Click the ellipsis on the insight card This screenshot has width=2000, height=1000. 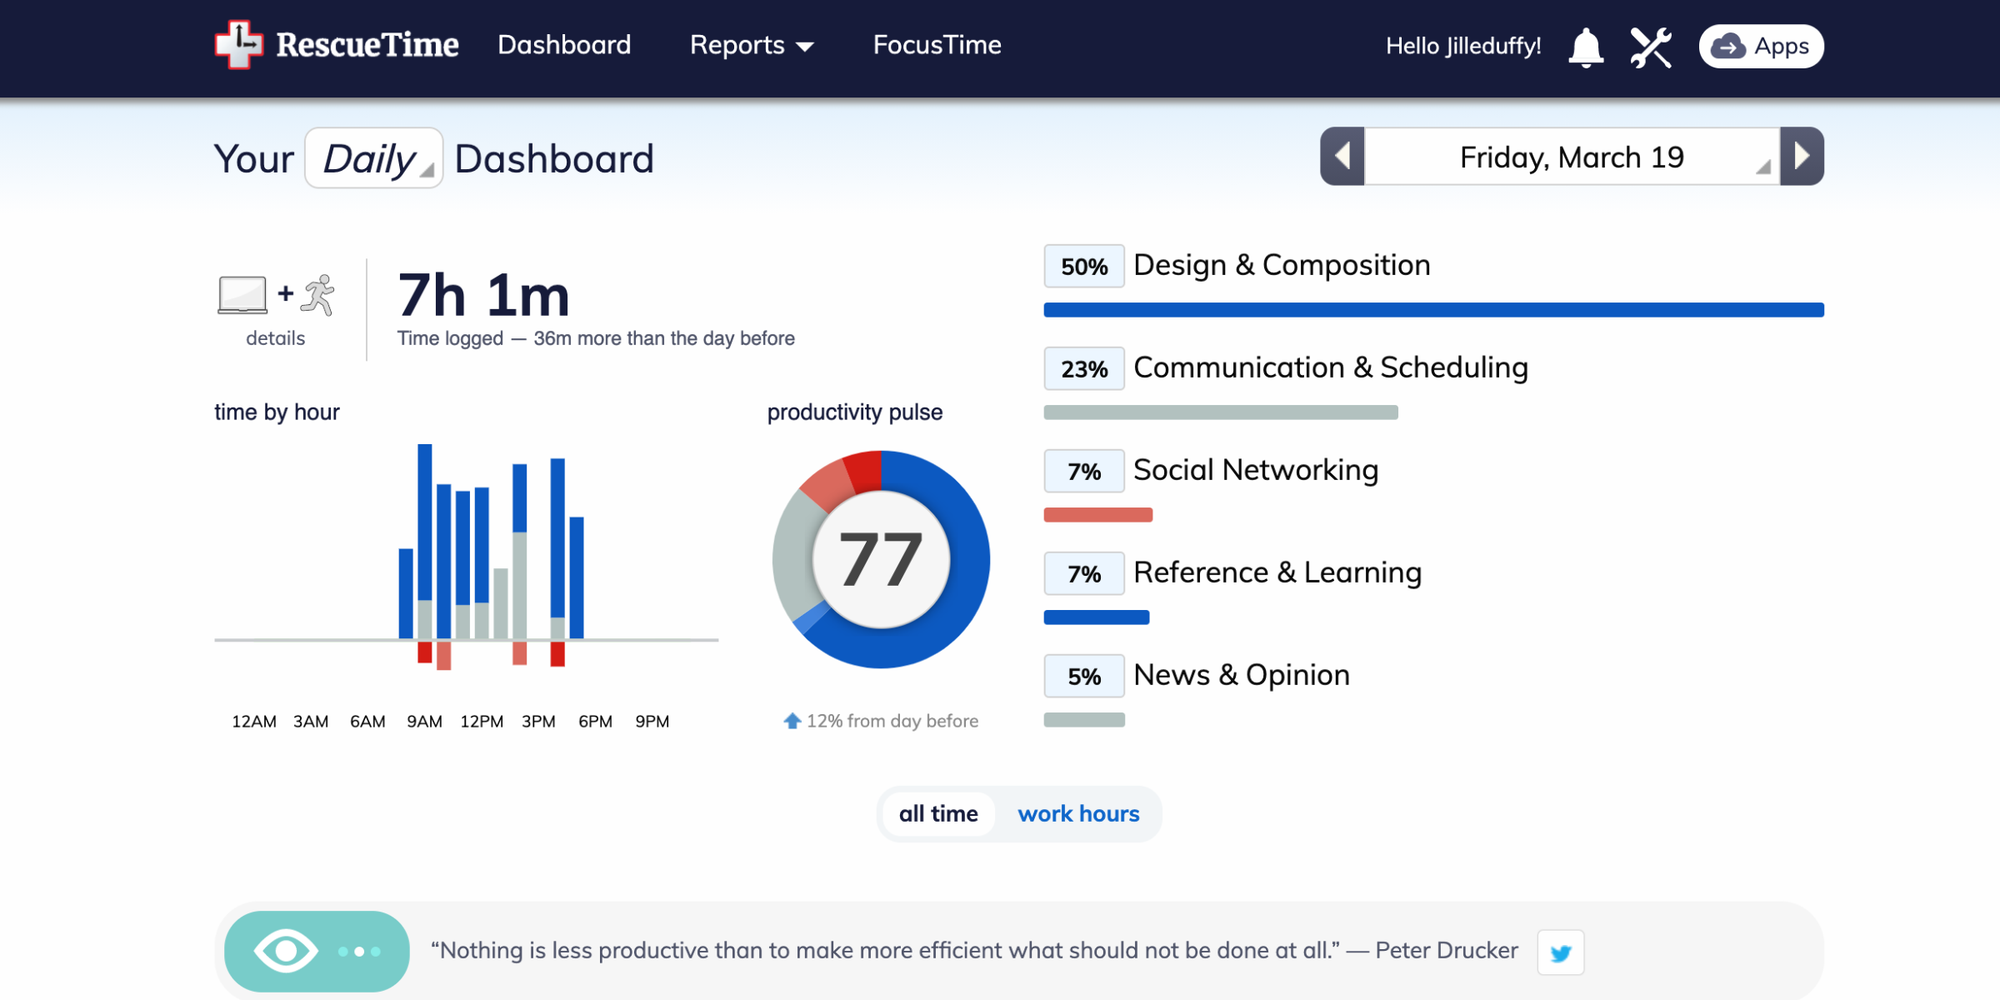point(357,951)
